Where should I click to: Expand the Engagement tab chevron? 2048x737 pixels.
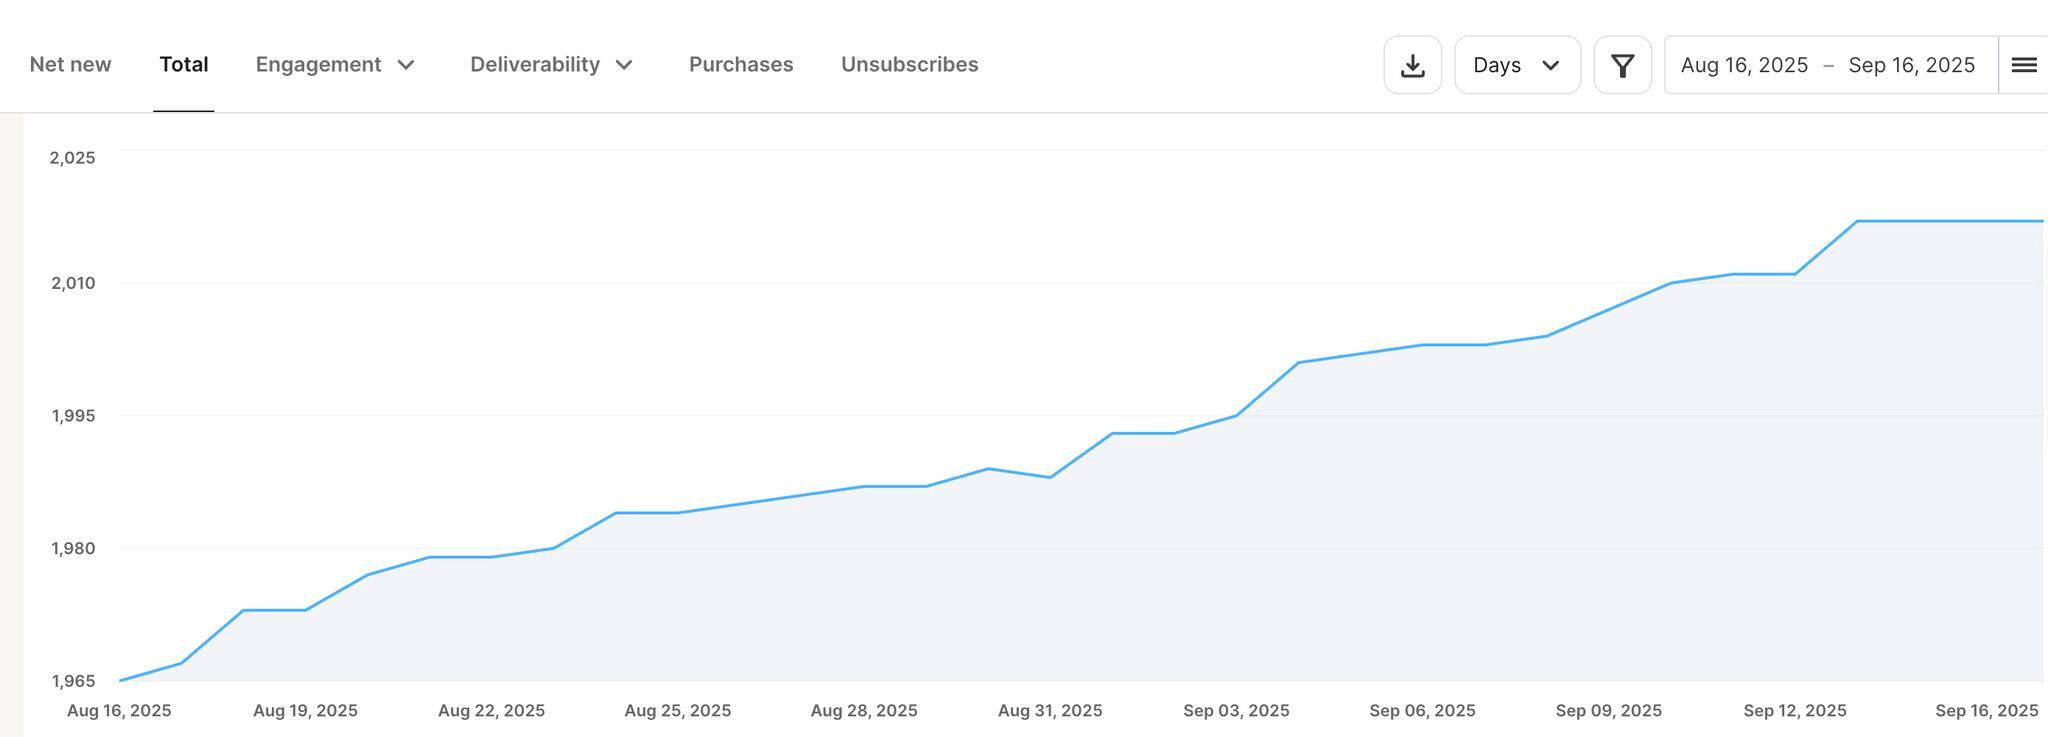point(406,65)
